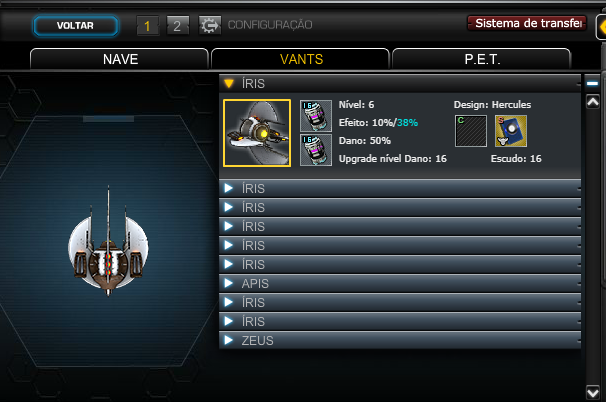Collapse the open Íris drone section
This screenshot has height=402, width=606.
pos(400,83)
